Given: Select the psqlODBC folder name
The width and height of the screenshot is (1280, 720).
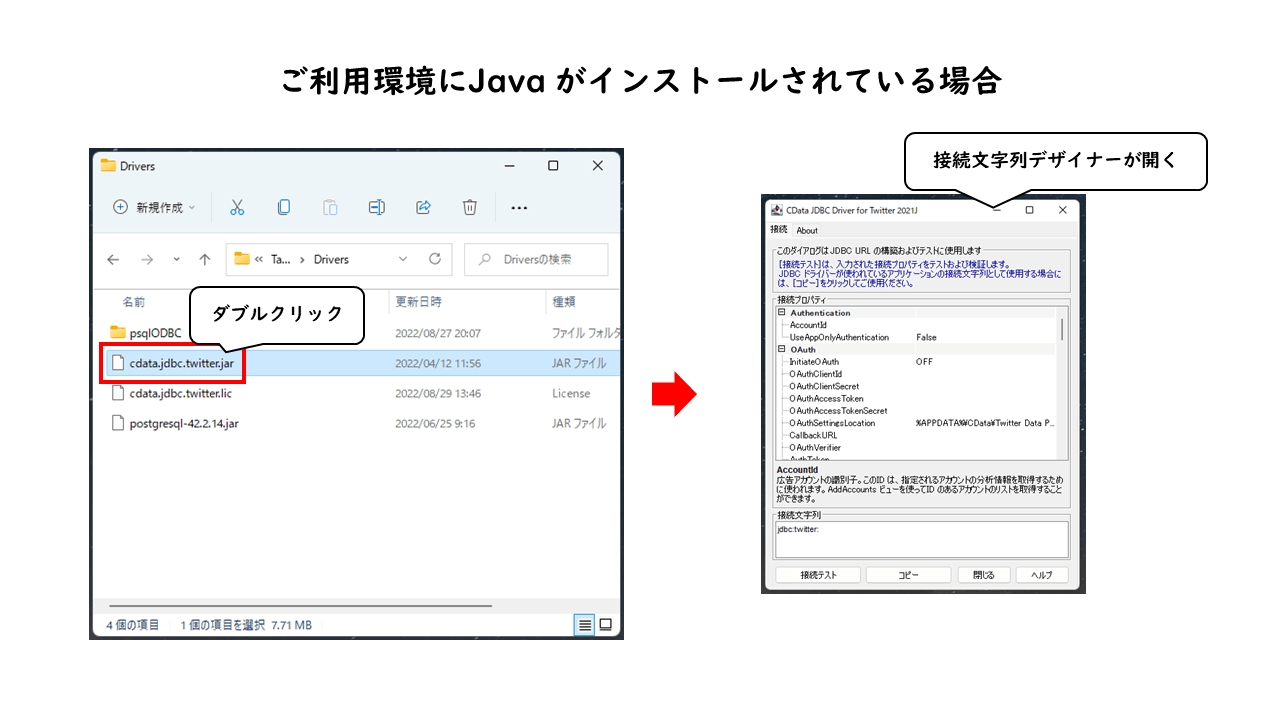Looking at the screenshot, I should tap(156, 333).
